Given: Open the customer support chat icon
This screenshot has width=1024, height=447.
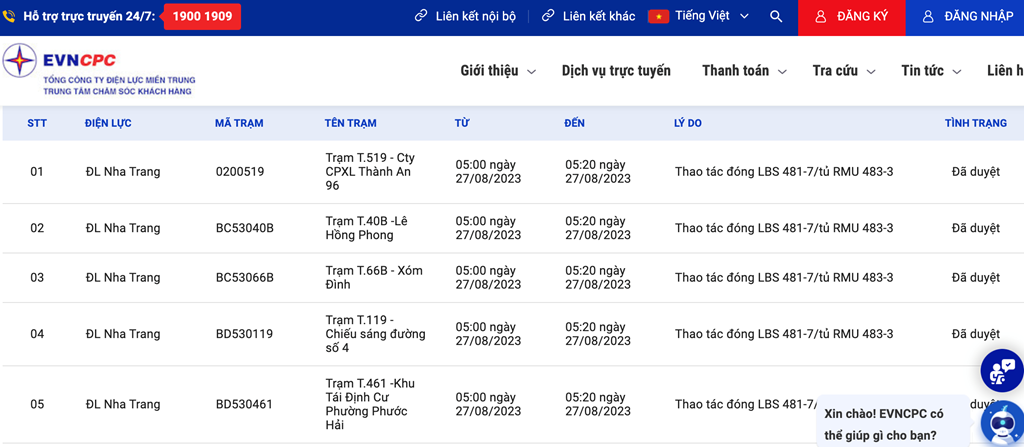Looking at the screenshot, I should pyautogui.click(x=1002, y=370).
